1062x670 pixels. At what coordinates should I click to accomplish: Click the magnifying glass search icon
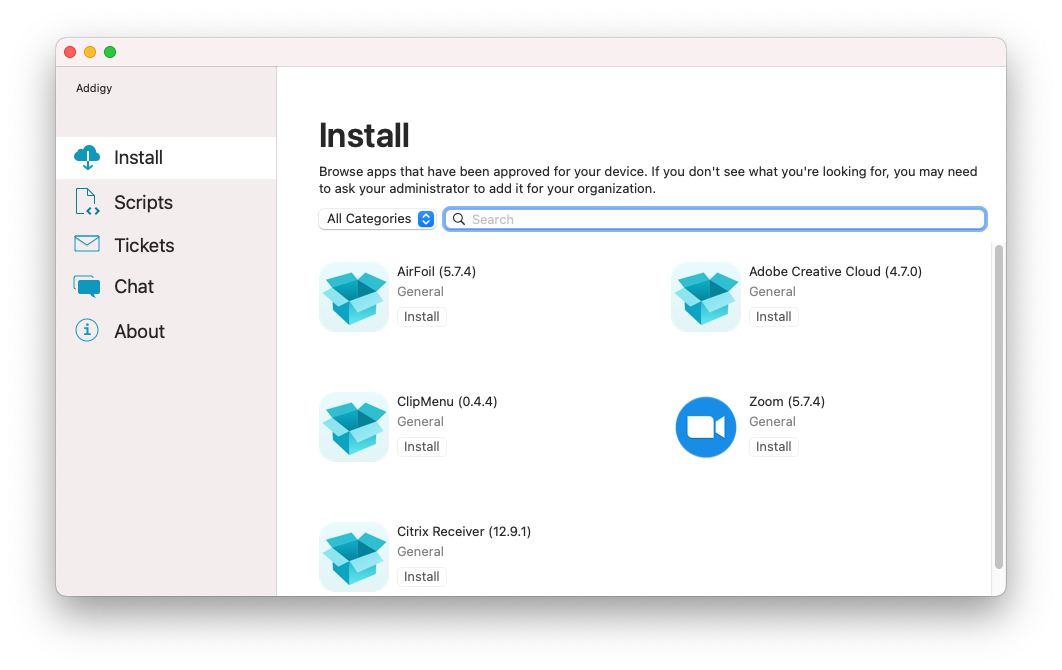(459, 219)
